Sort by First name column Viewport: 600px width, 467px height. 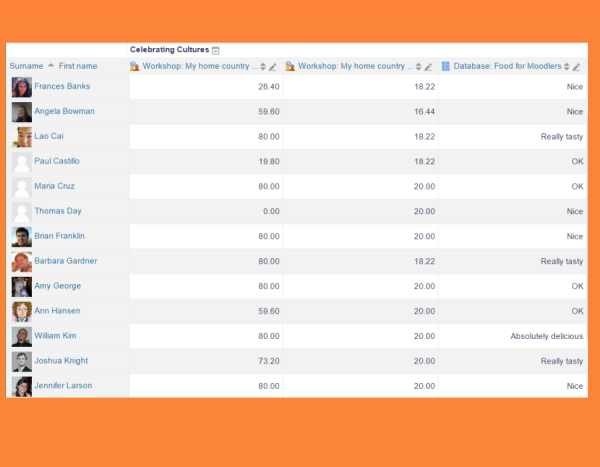(78, 66)
